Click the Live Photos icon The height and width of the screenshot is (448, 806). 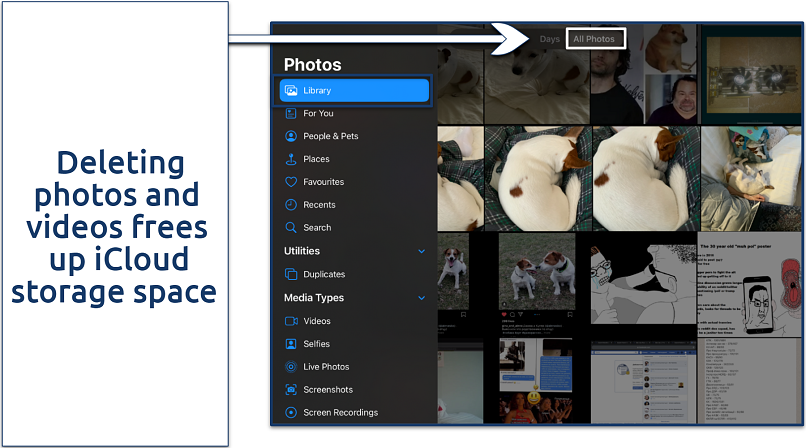[x=291, y=367]
